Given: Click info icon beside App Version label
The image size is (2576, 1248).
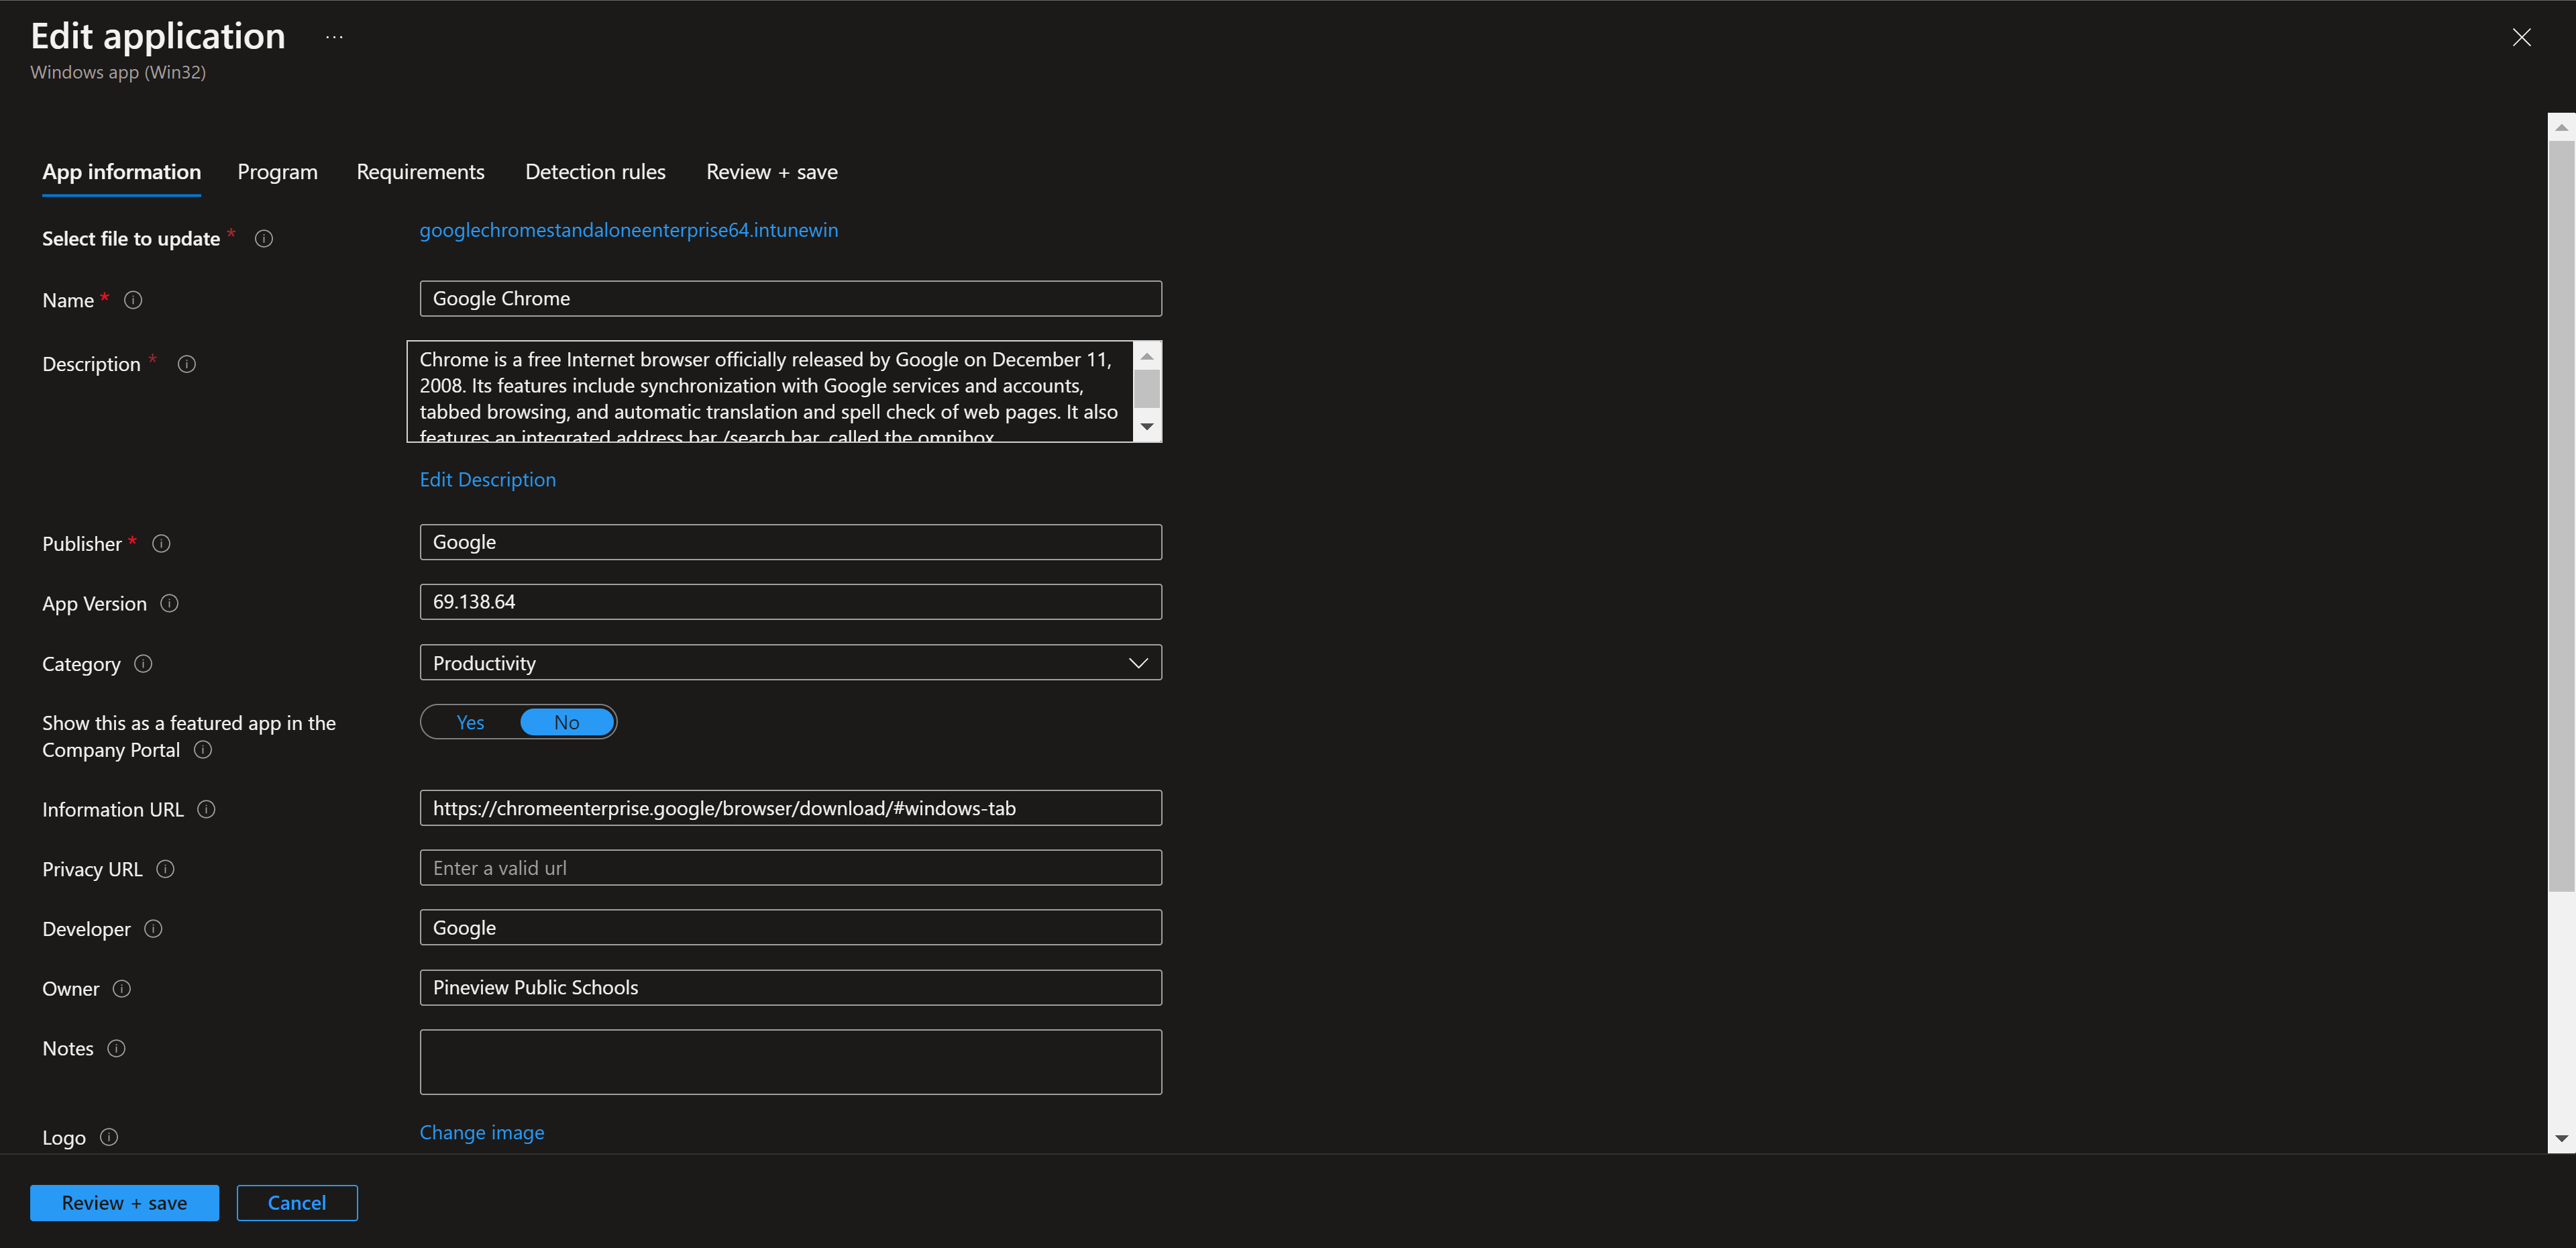Looking at the screenshot, I should tap(170, 603).
